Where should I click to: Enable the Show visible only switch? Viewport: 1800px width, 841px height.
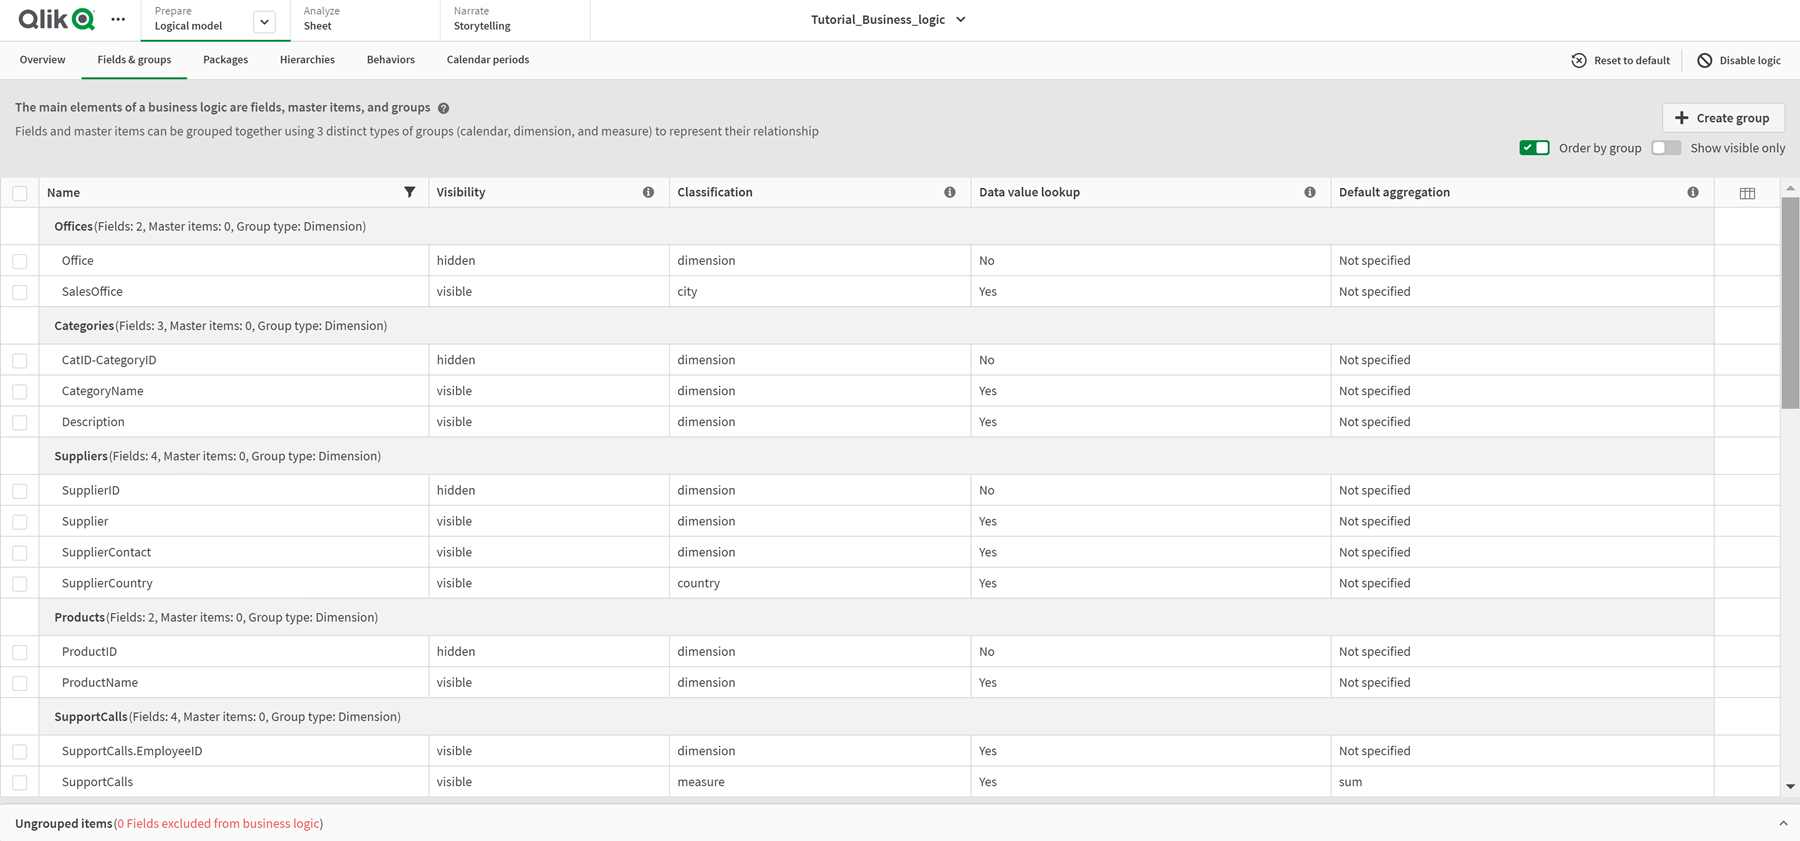pyautogui.click(x=1666, y=148)
